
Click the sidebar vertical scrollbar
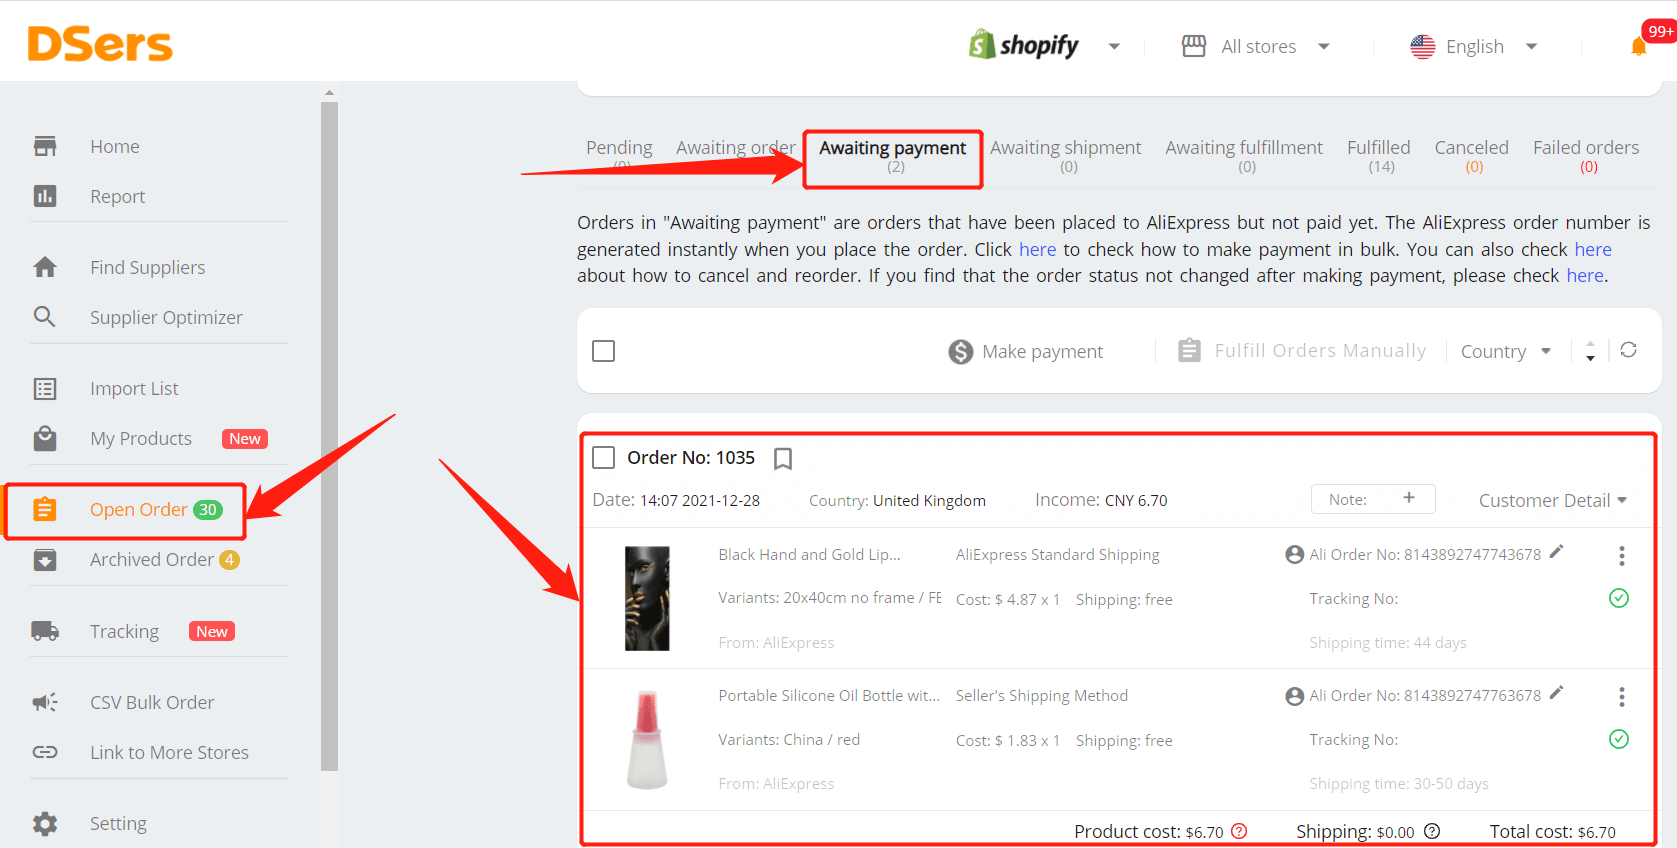pos(329,435)
